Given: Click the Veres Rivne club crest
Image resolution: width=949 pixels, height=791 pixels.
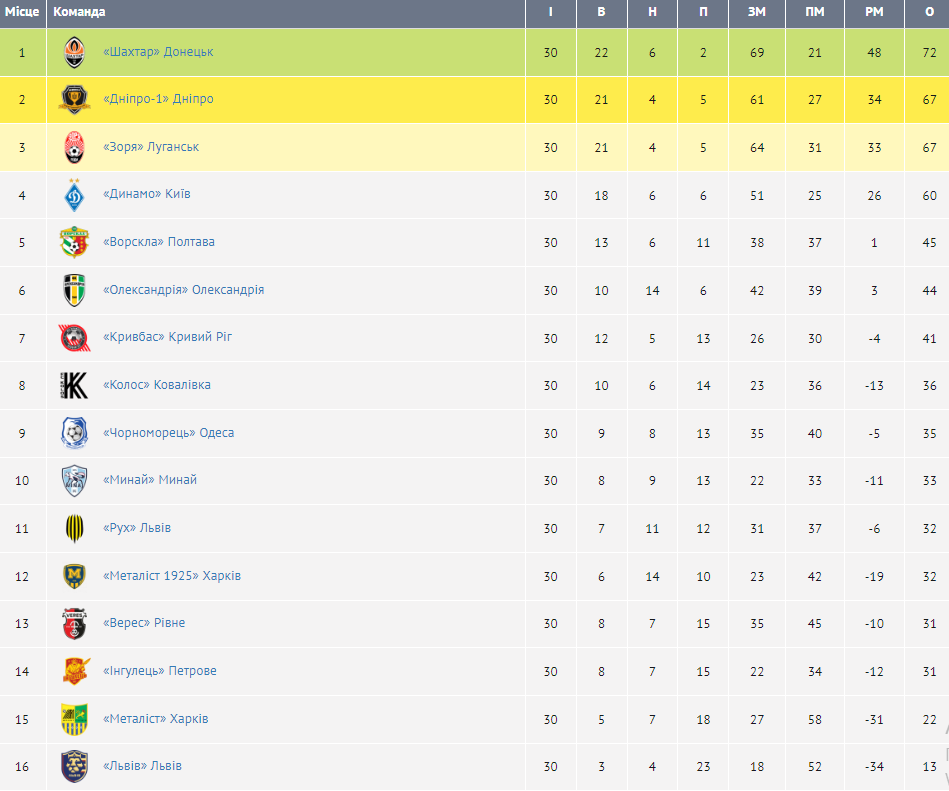Looking at the screenshot, I should click(x=75, y=623).
